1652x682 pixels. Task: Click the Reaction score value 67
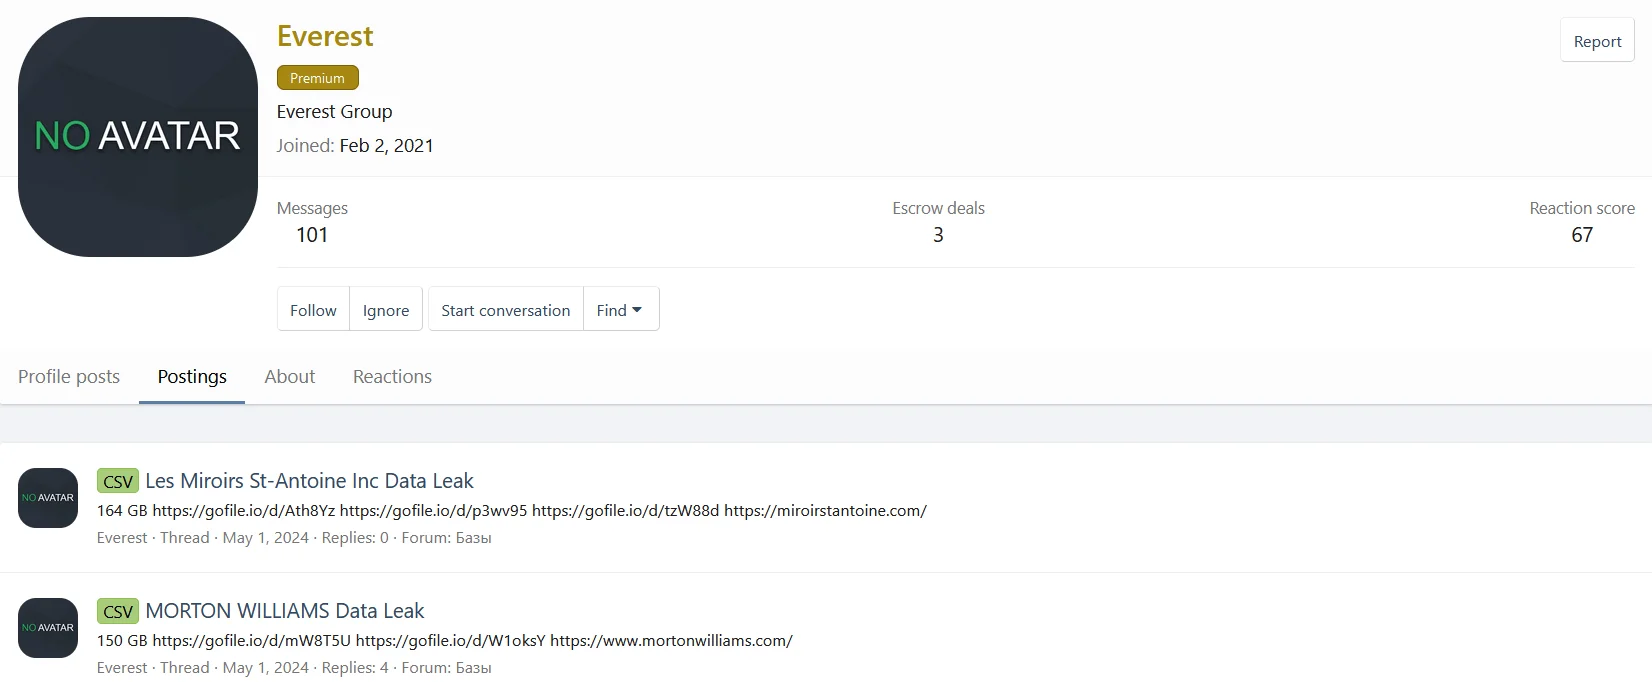point(1582,235)
